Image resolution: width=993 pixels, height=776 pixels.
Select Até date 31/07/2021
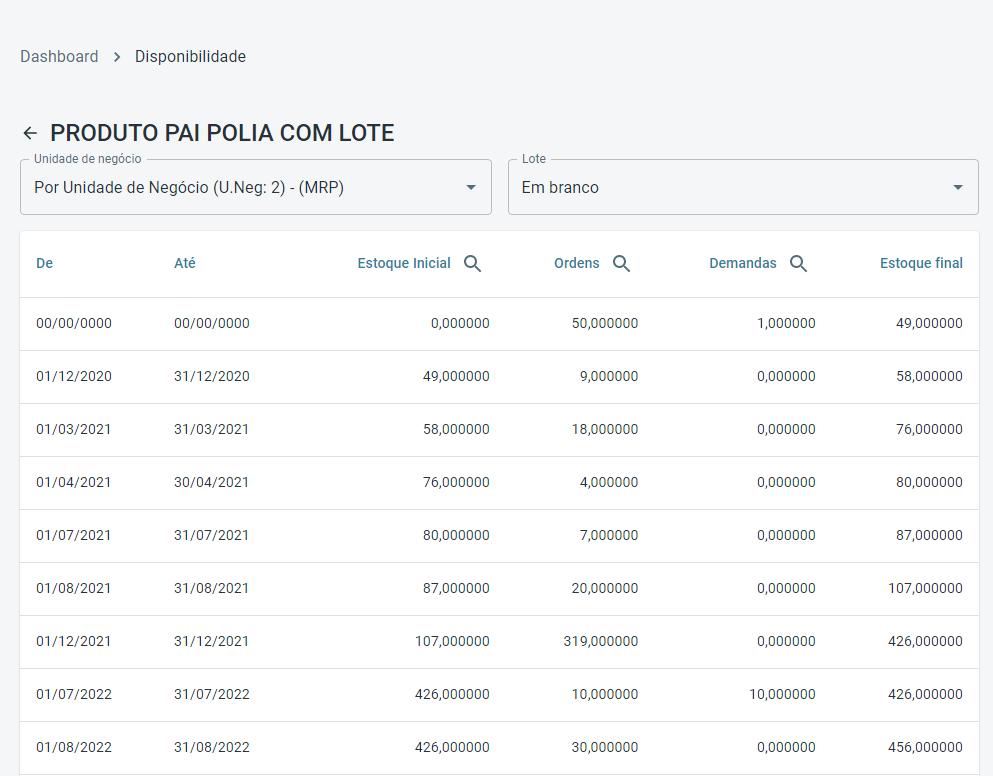point(212,535)
